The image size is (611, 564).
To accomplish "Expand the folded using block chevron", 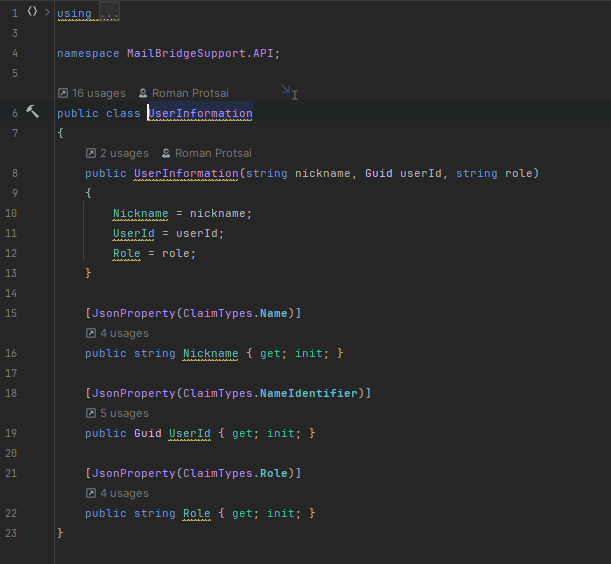I will (x=47, y=12).
